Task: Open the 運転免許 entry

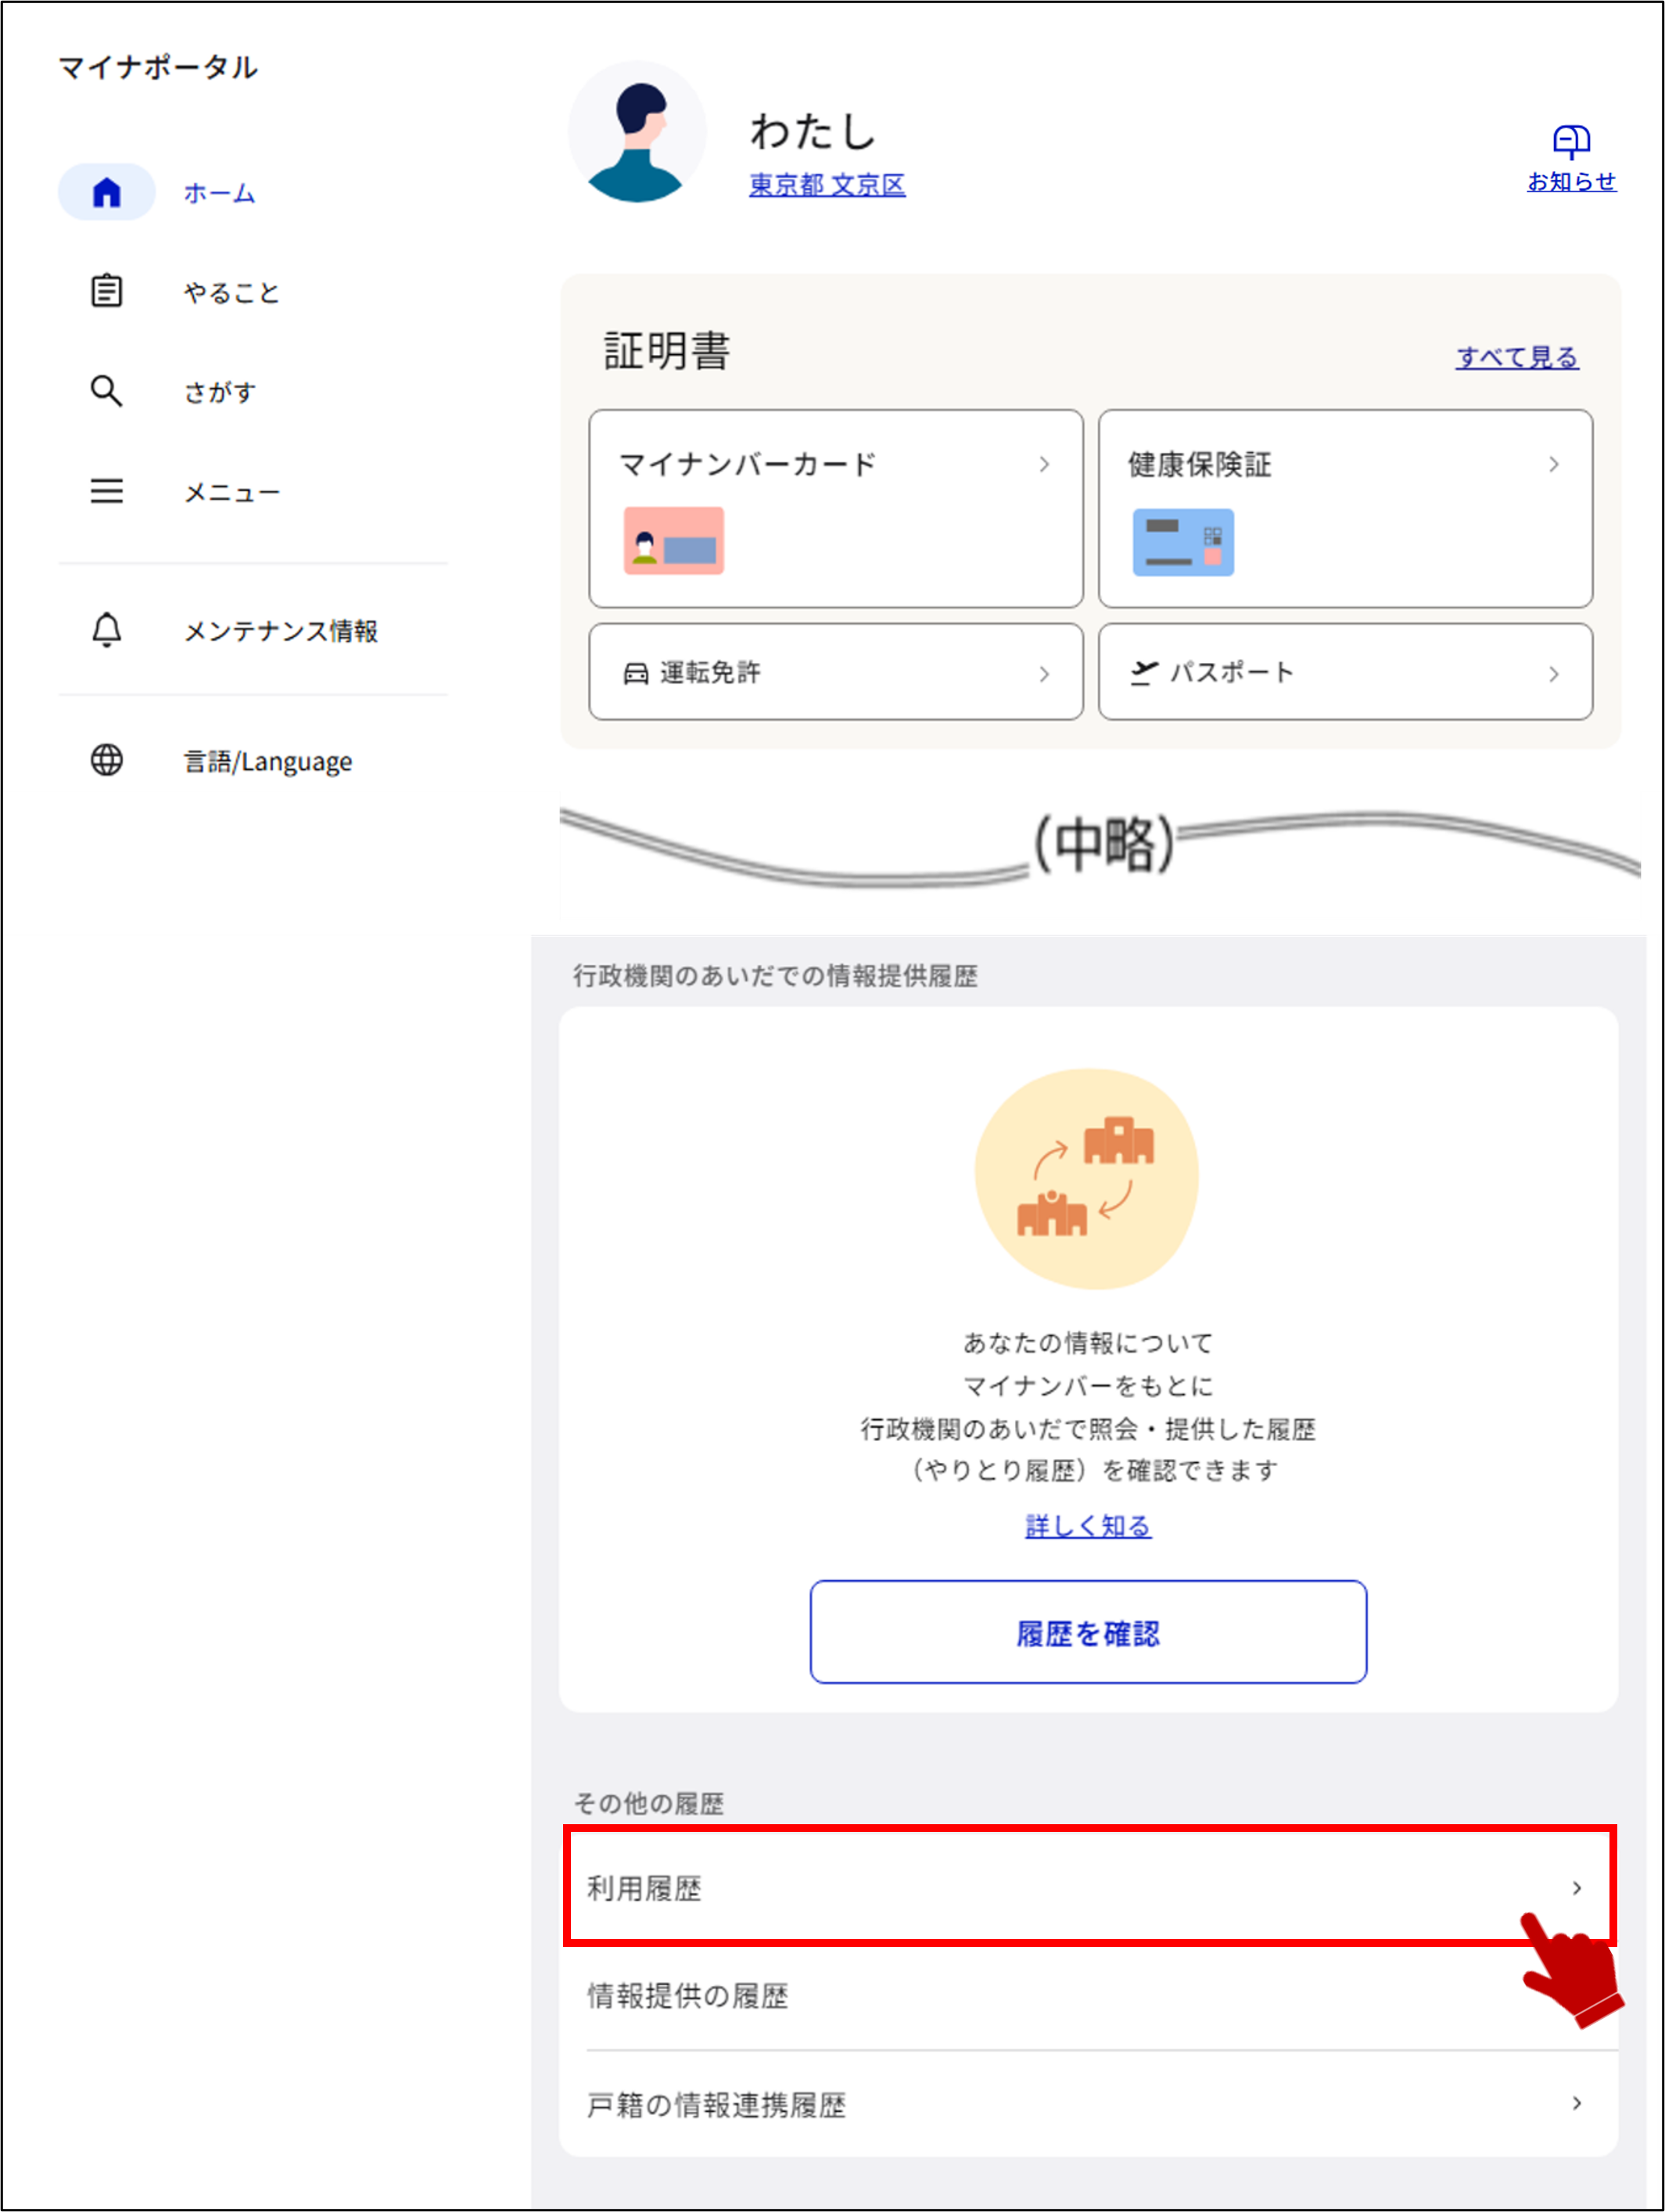Action: pyautogui.click(x=836, y=672)
